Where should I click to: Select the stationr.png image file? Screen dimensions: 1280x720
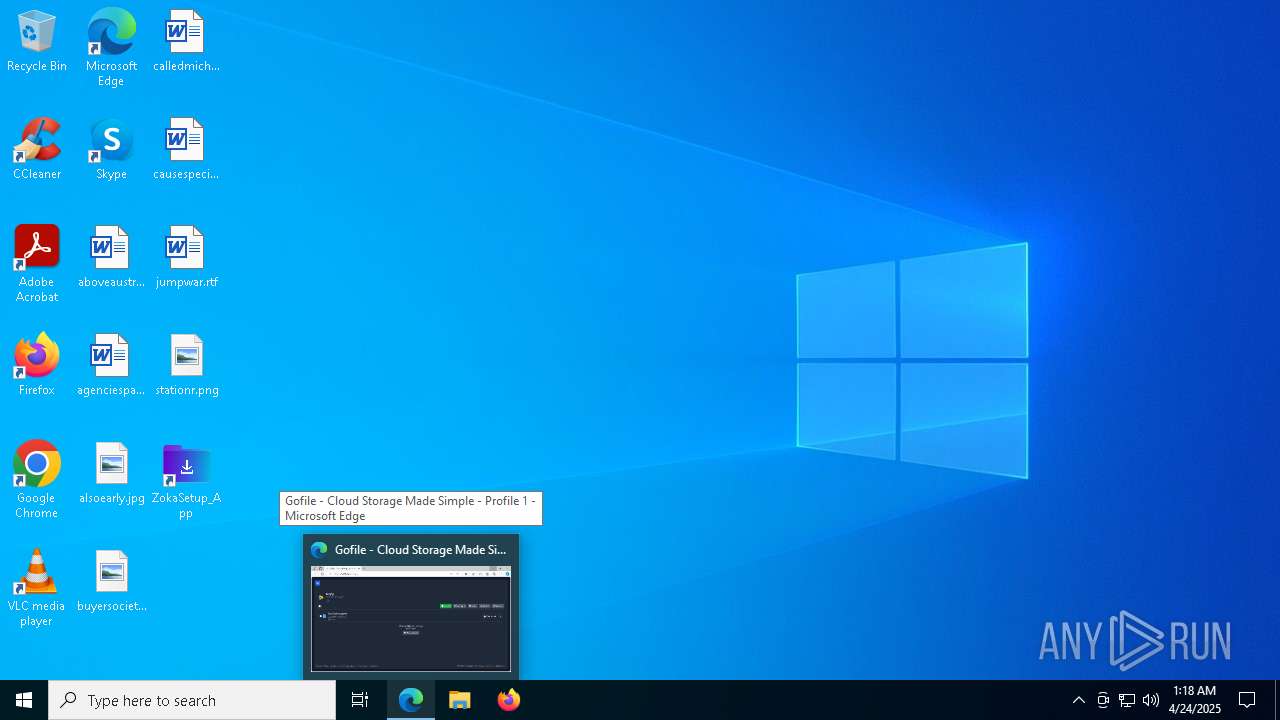[x=186, y=366]
